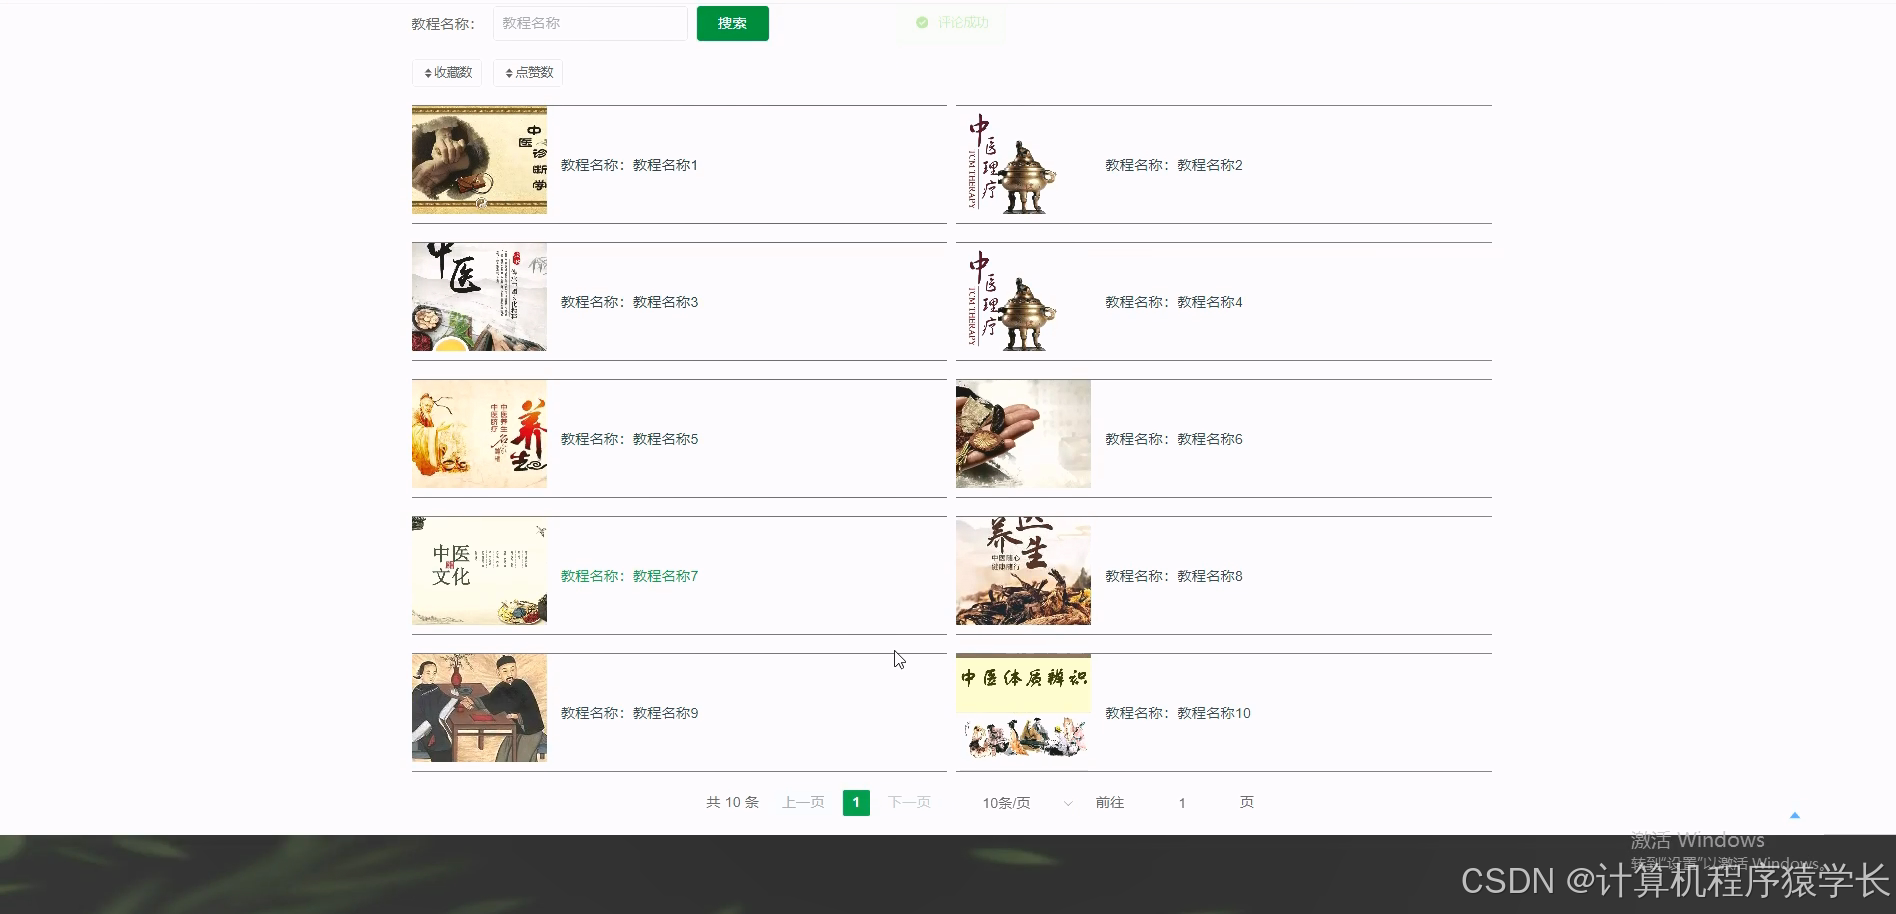The image size is (1896, 914).
Task: Open the thumbnail of 教程名称1
Action: tap(478, 160)
